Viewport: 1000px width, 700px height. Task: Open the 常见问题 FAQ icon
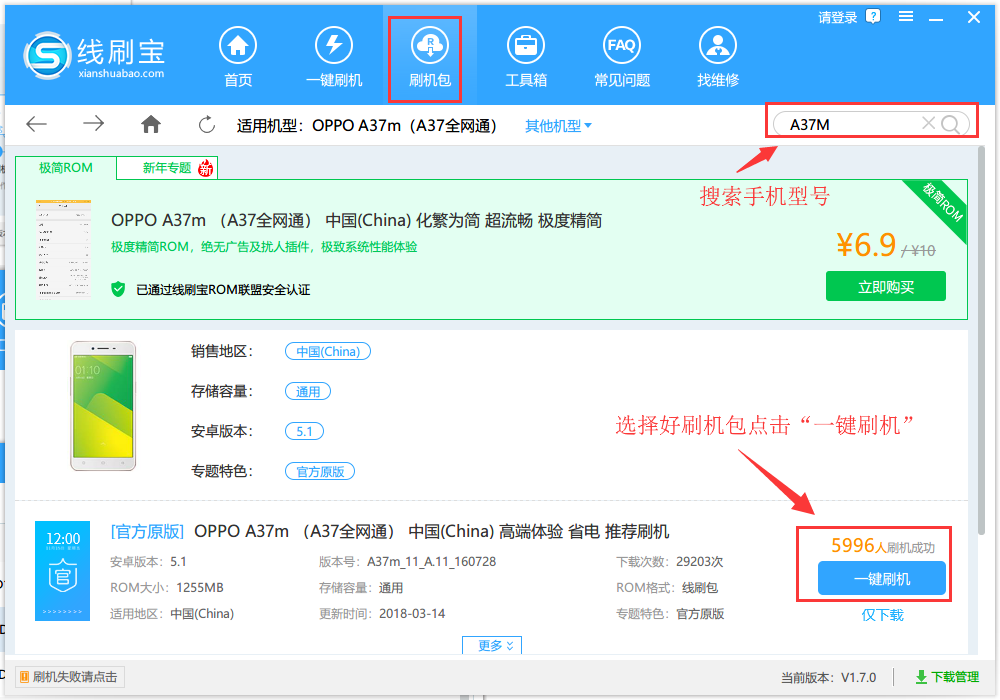click(622, 45)
